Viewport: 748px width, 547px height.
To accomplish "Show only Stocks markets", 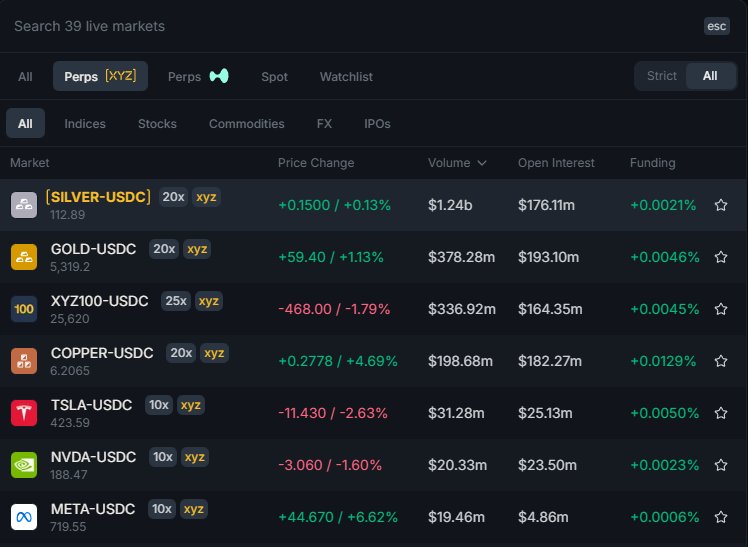I will (x=157, y=124).
